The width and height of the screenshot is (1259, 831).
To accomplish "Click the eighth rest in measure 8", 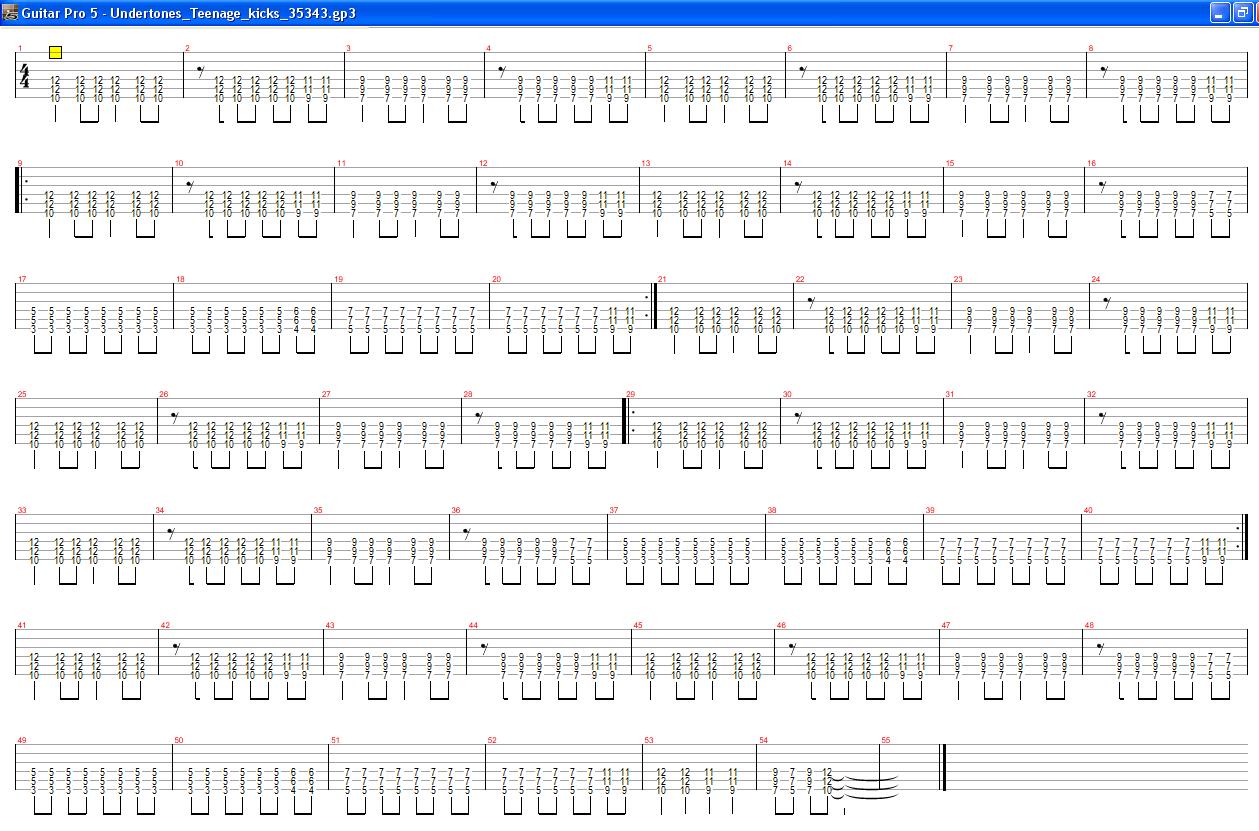I will (1104, 71).
